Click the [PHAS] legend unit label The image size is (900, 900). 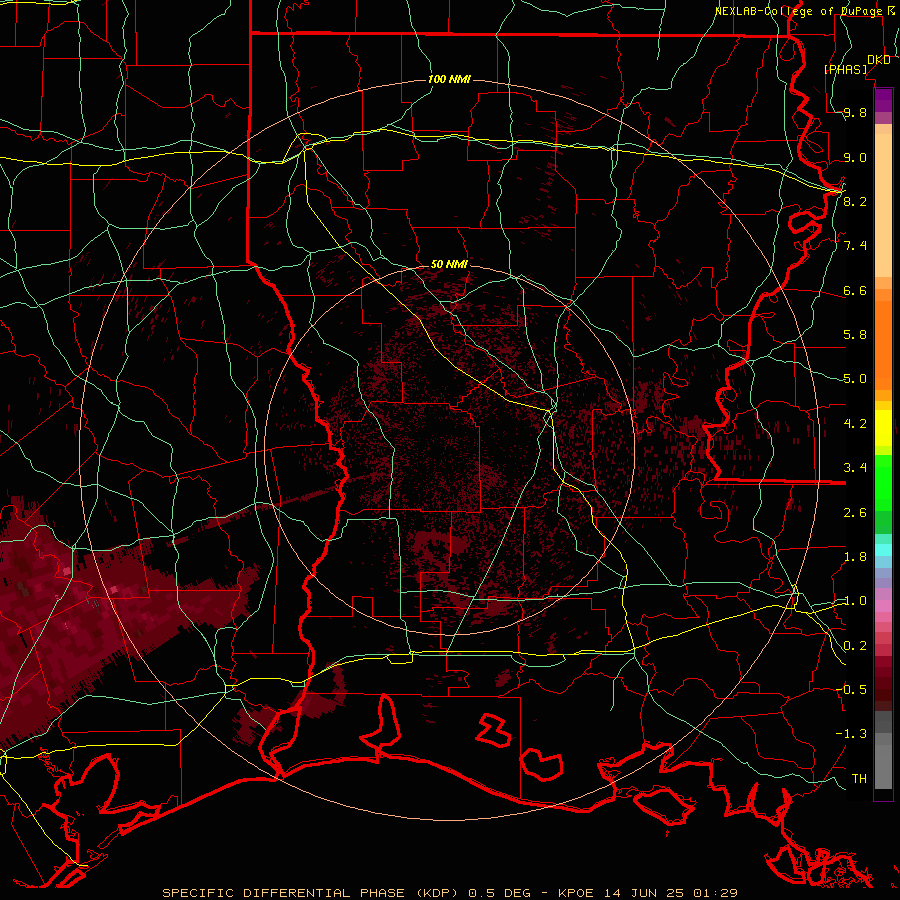[x=846, y=69]
